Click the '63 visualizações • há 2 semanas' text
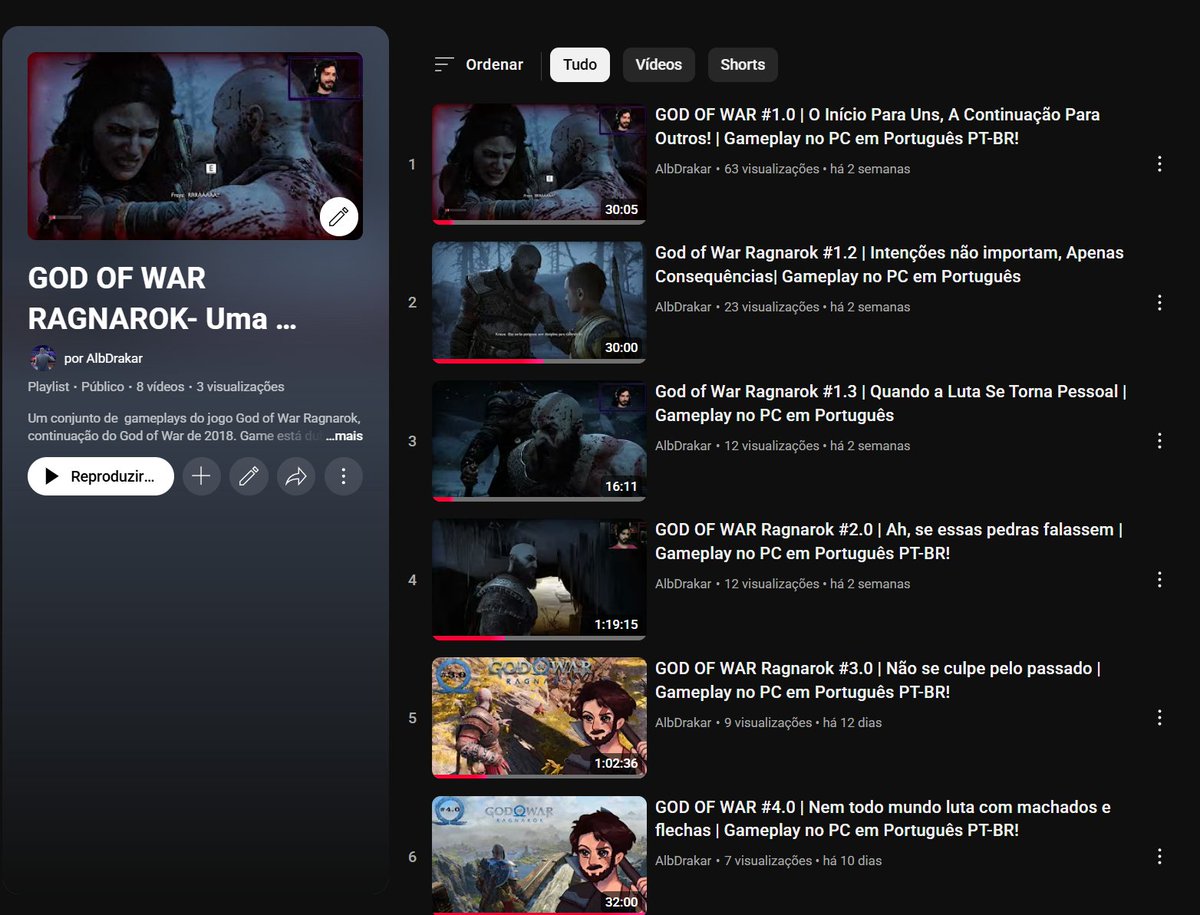The height and width of the screenshot is (915, 1200). [817, 169]
